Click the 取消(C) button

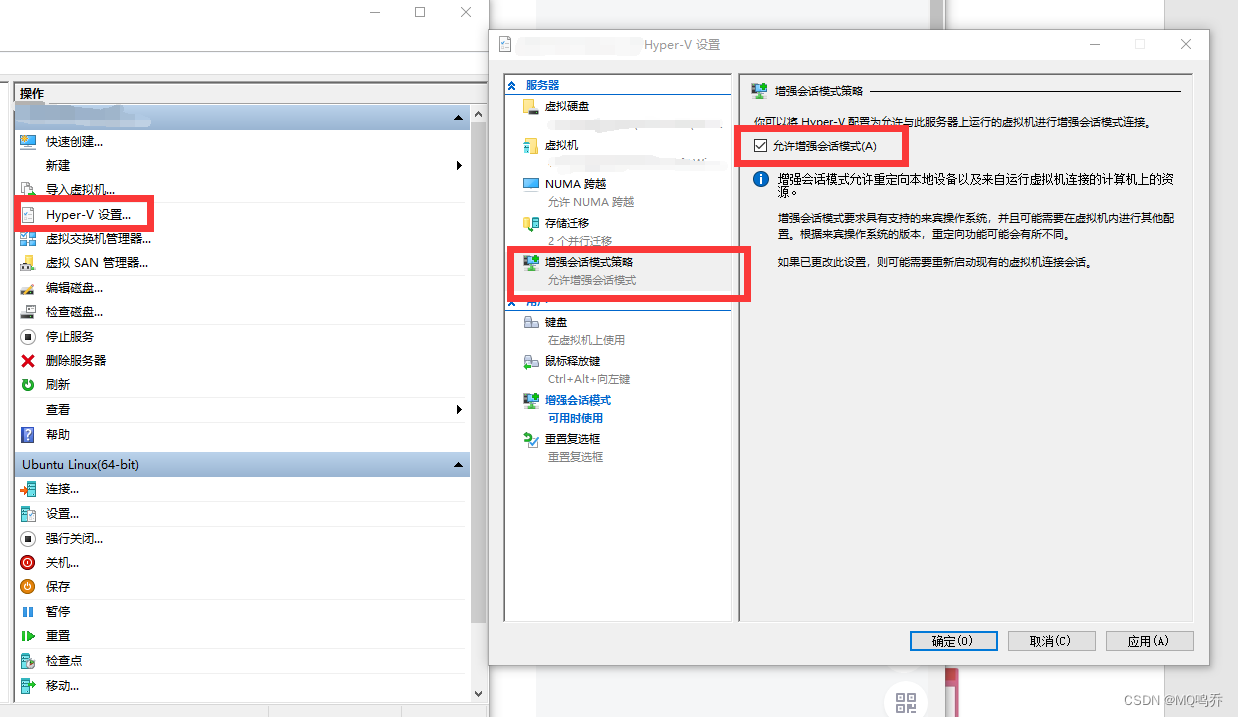click(x=1051, y=641)
